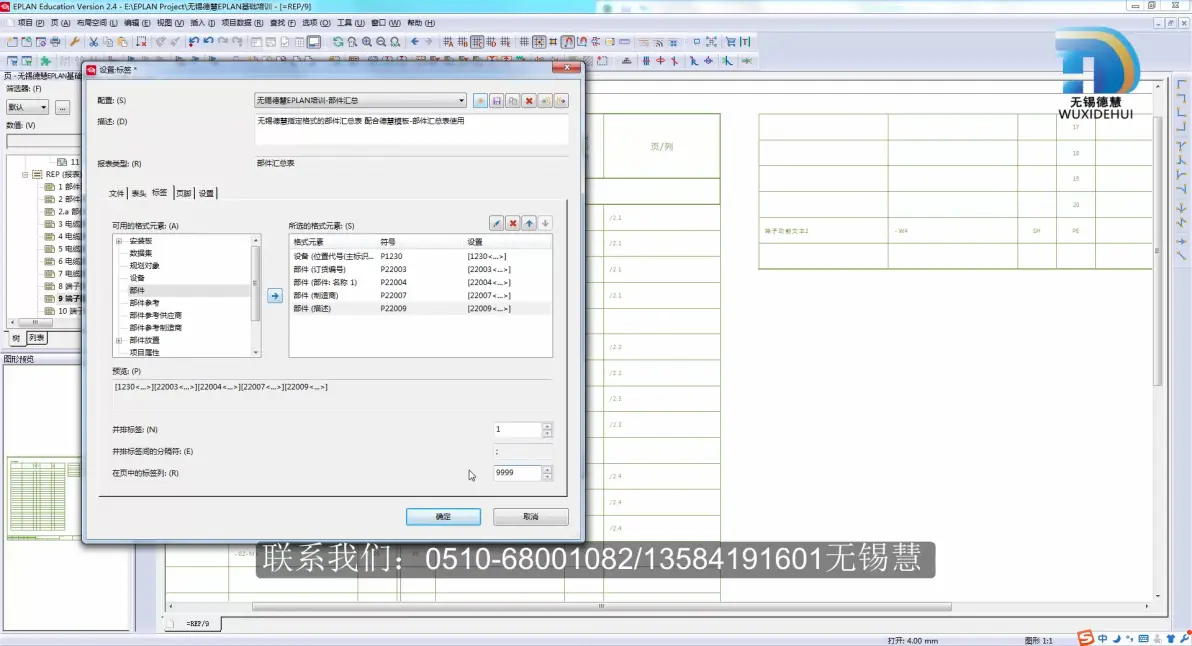The image size is (1192, 646).
Task: Increase the 并排标签 value by one
Action: tap(547, 426)
